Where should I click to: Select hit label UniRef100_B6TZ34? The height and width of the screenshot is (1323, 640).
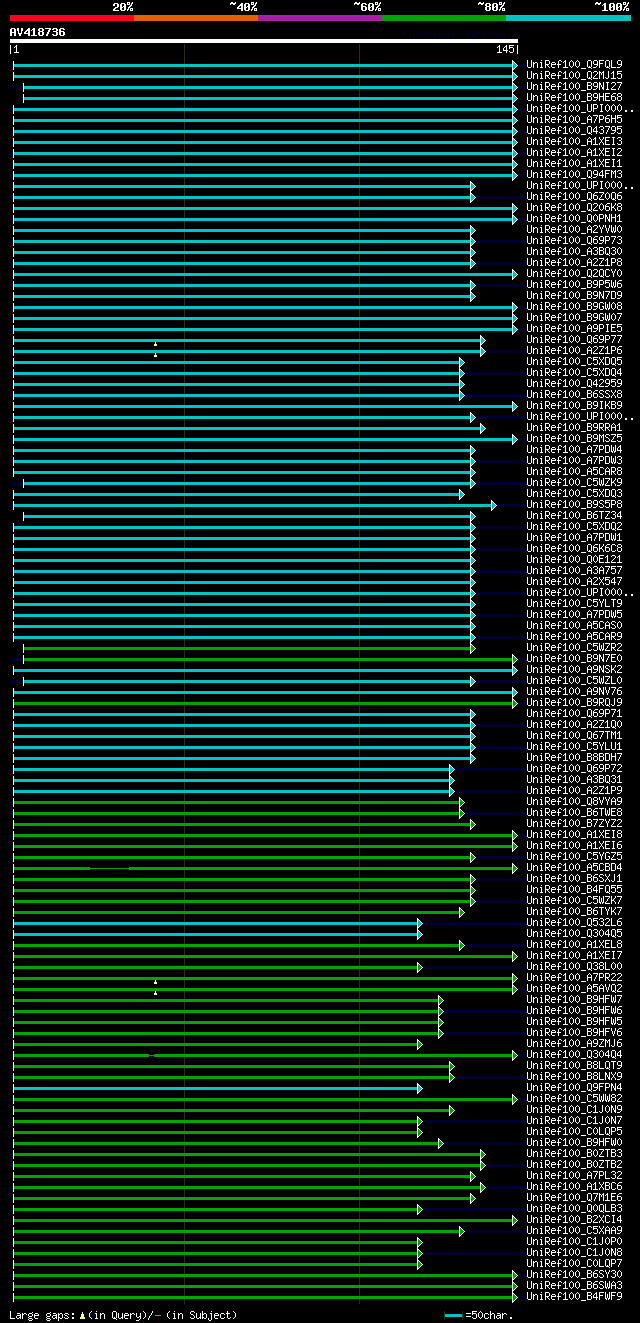pyautogui.click(x=574, y=515)
